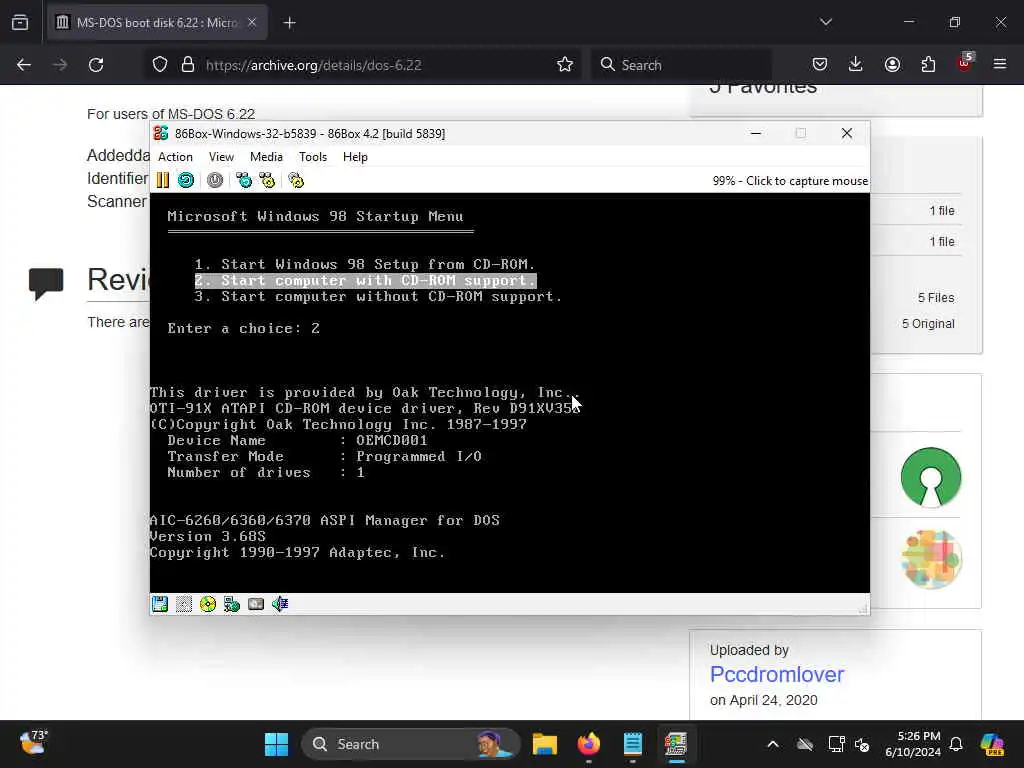Open 86Box machine settings gear icon
This screenshot has height=768, width=1024.
[x=296, y=180]
